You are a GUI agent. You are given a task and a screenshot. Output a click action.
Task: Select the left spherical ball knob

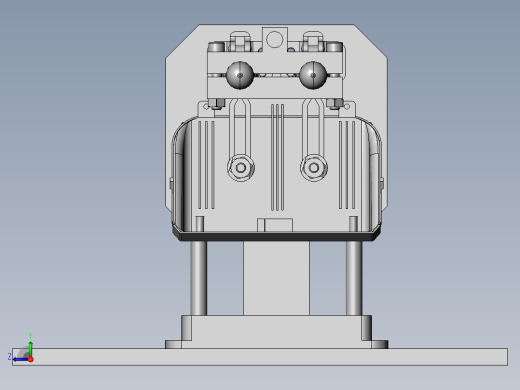[240, 75]
